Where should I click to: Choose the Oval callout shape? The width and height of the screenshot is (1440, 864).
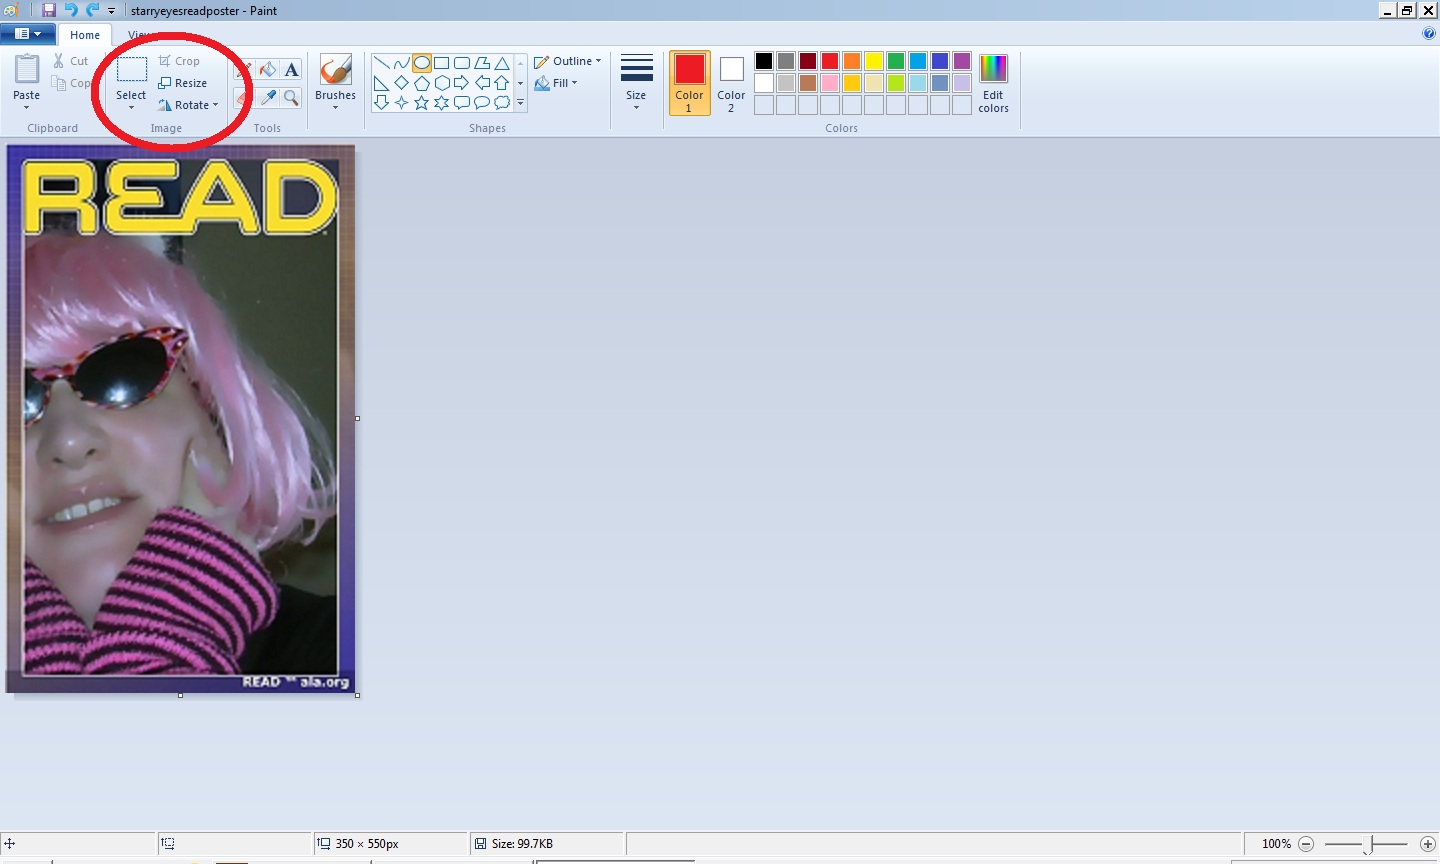pos(482,103)
